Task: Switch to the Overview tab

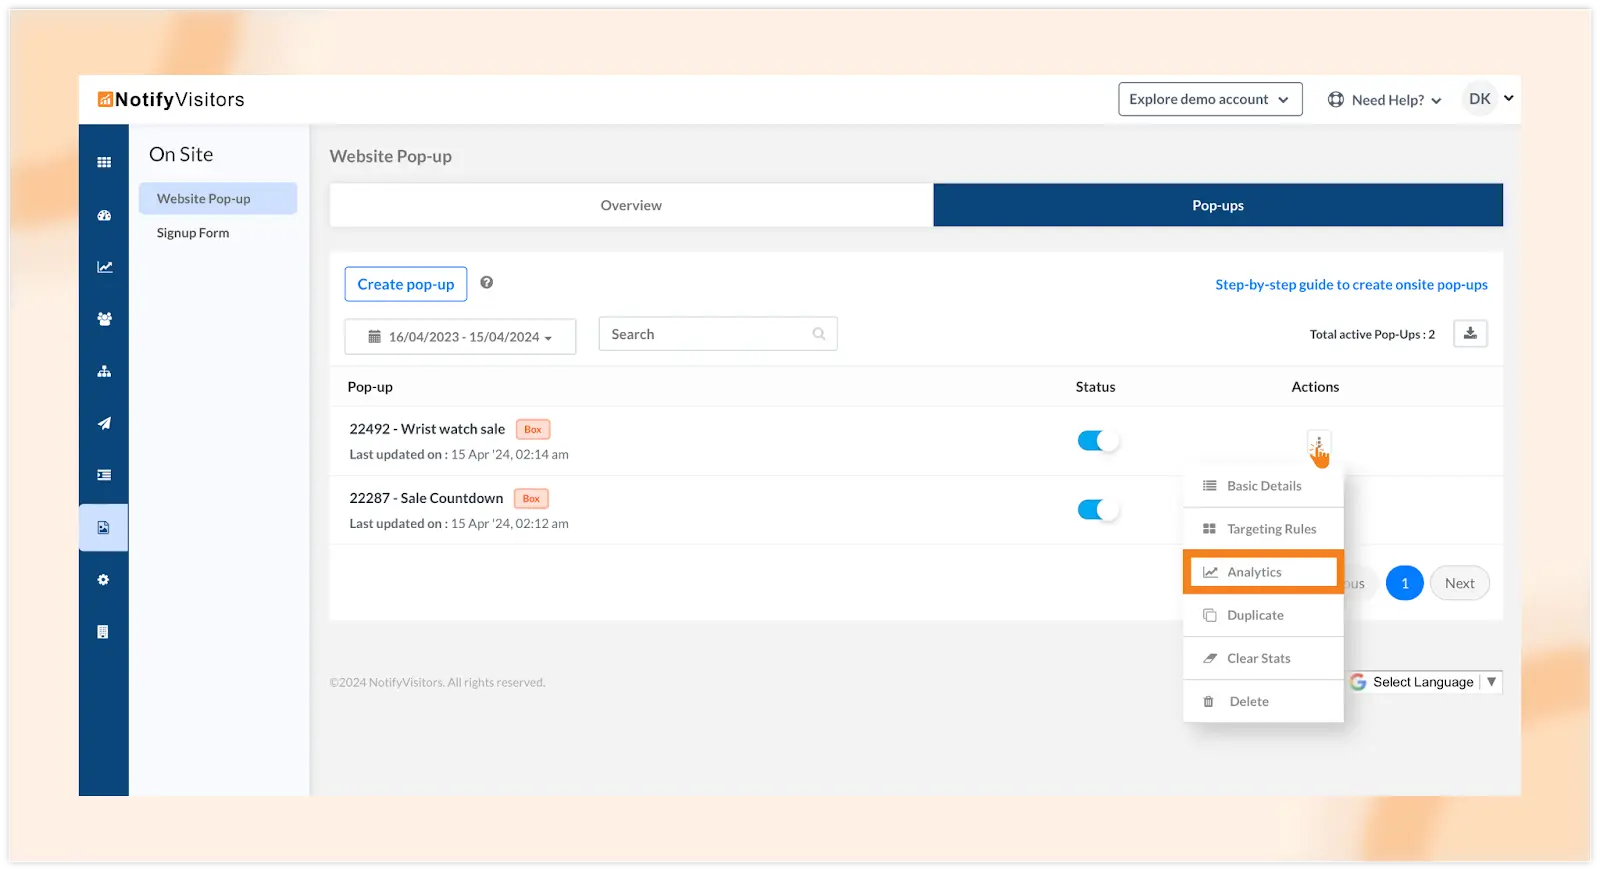Action: coord(631,205)
